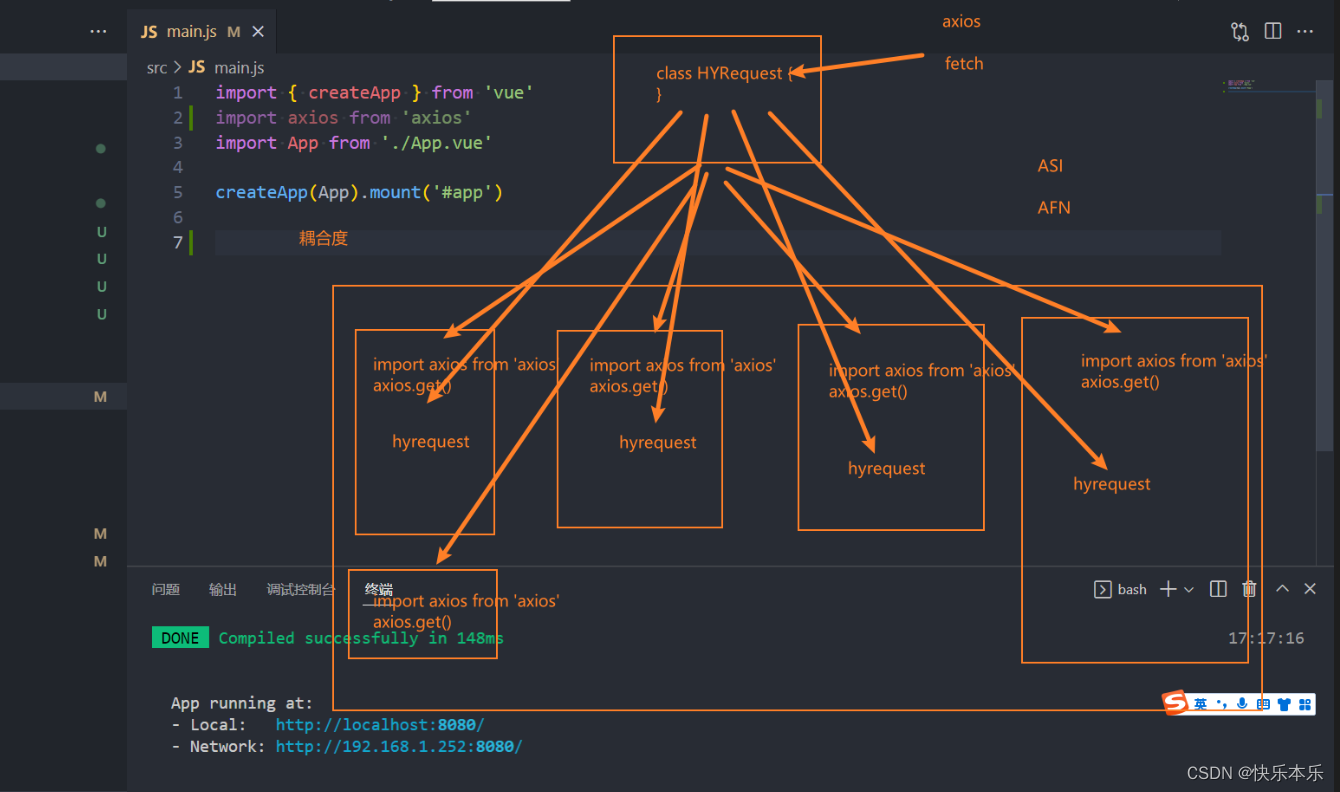Toggle IME punctuation mode button
Viewport: 1340px width, 792px height.
(1221, 704)
